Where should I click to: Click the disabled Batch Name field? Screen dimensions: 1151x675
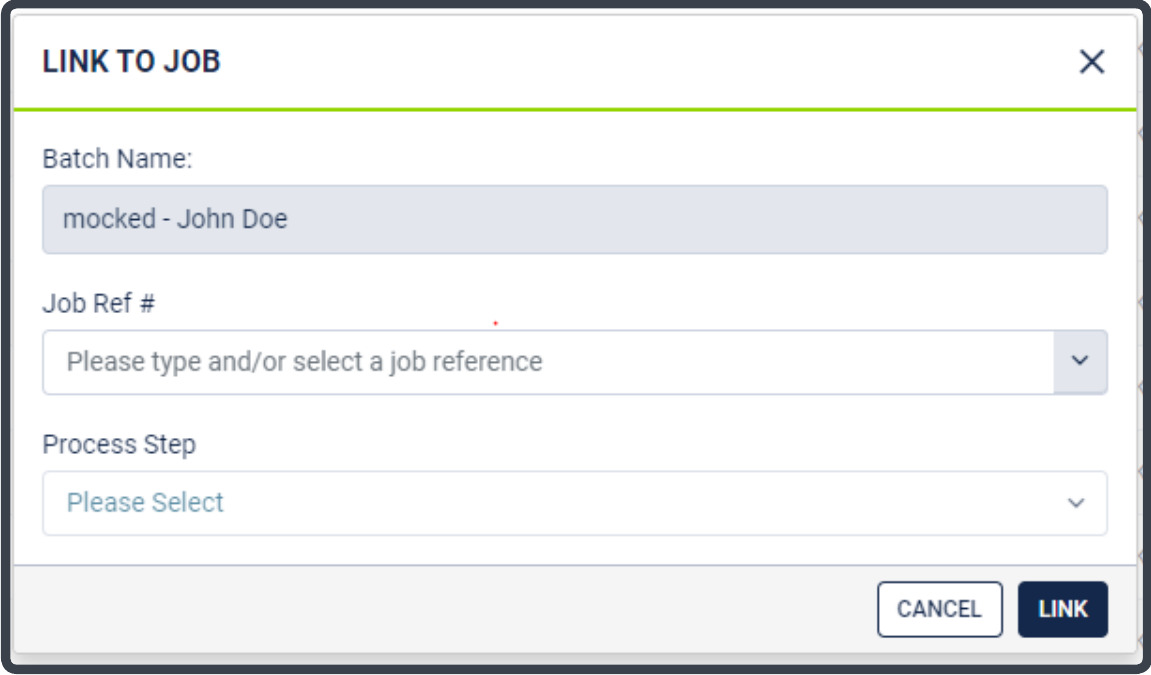click(575, 219)
